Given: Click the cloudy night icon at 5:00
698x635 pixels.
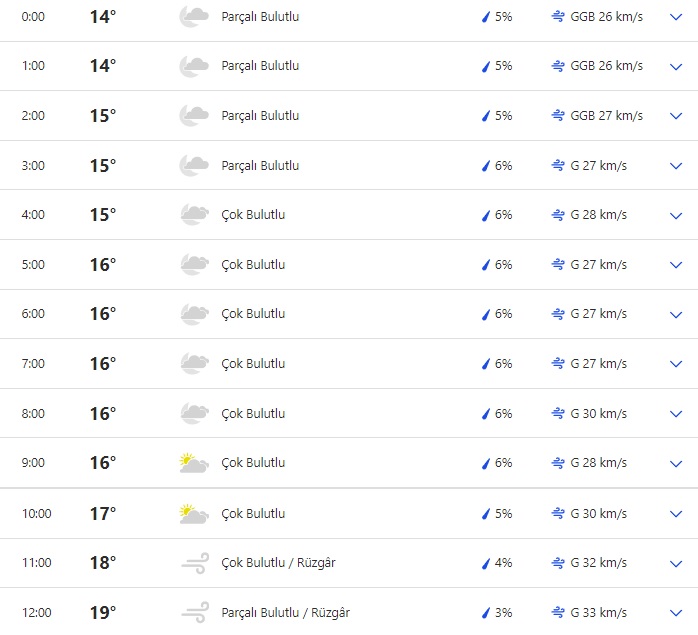Looking at the screenshot, I should (193, 265).
